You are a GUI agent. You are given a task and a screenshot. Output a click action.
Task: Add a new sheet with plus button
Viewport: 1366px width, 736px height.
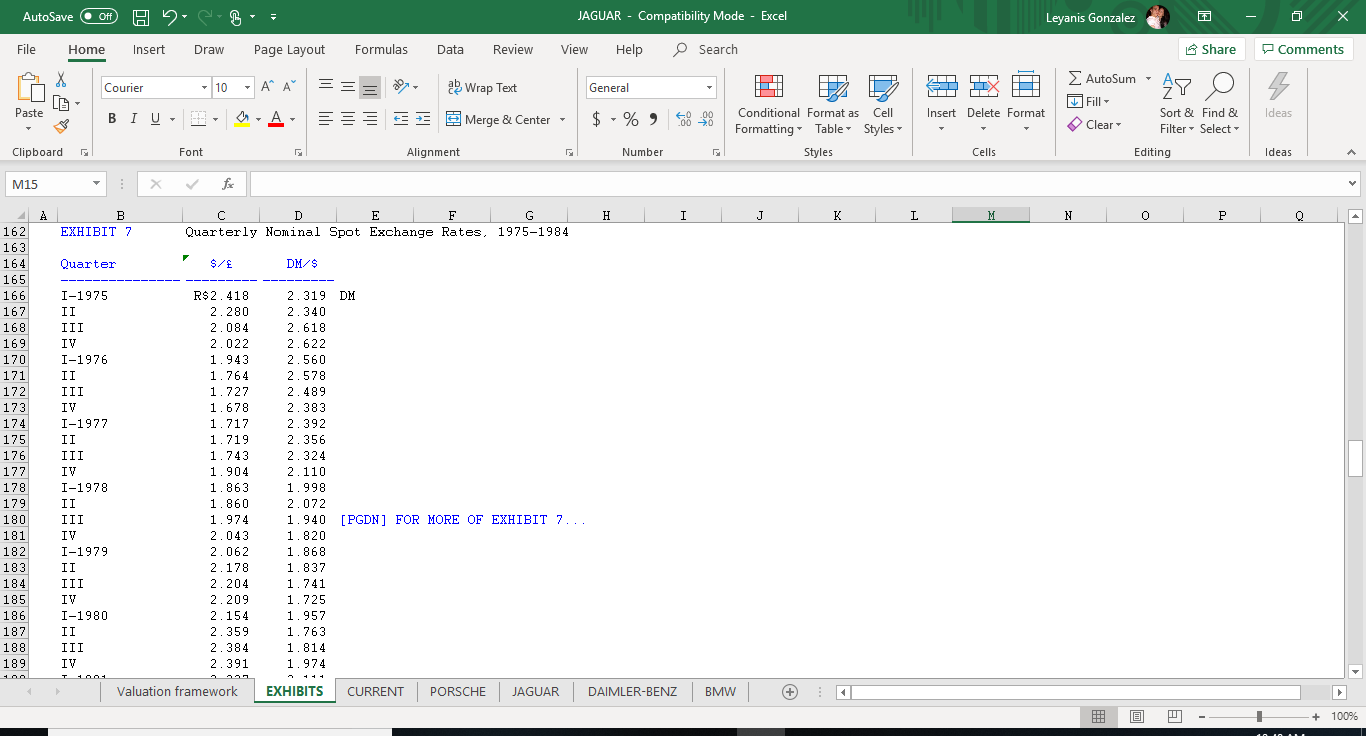pyautogui.click(x=790, y=691)
